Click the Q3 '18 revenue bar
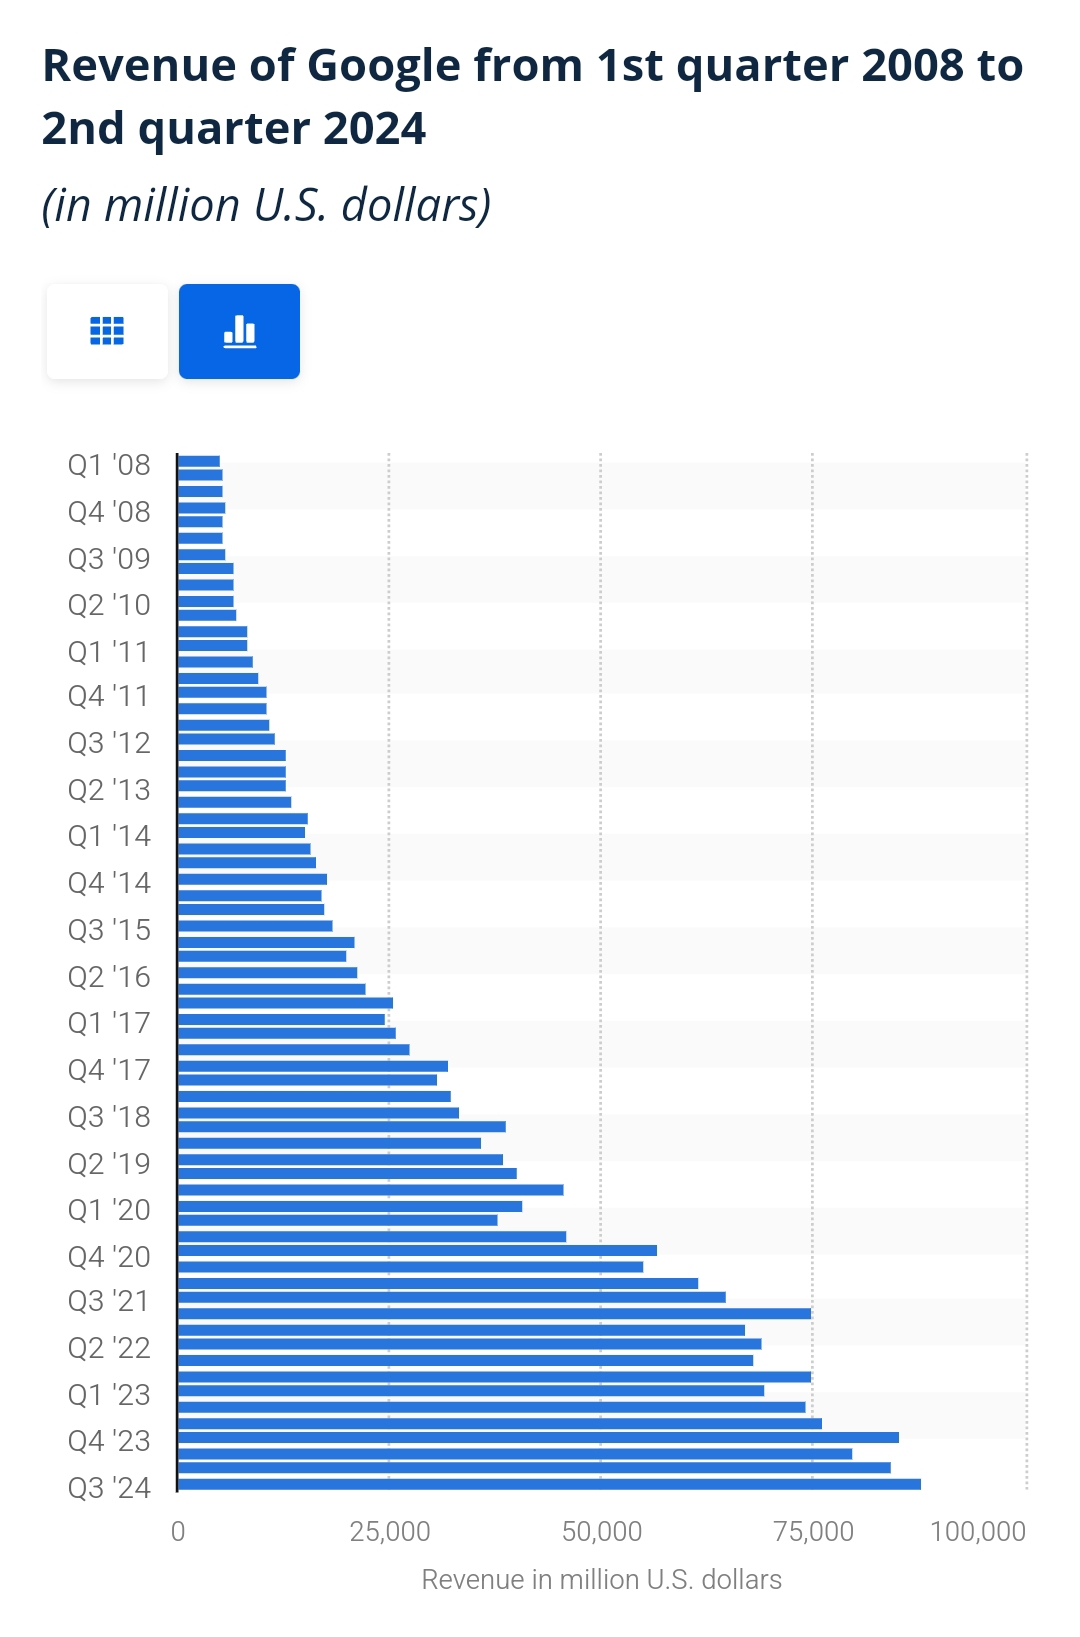The height and width of the screenshot is (1637, 1080). coord(318,1113)
